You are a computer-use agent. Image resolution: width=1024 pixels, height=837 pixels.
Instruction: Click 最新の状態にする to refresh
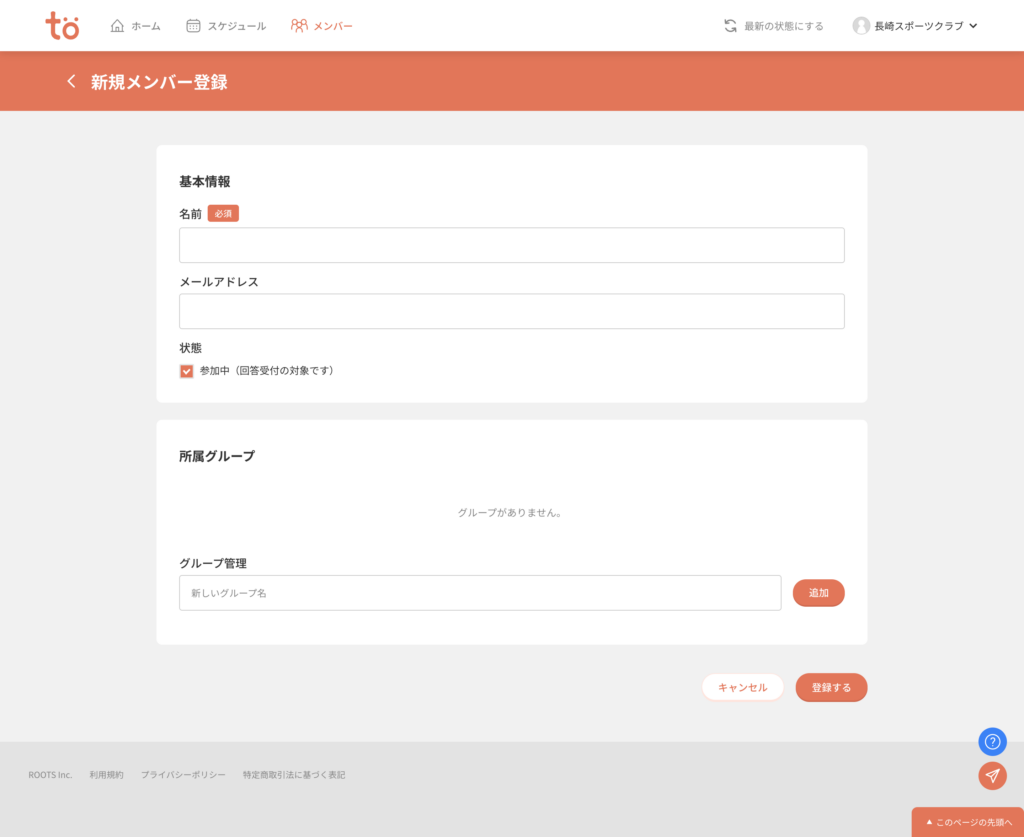pos(774,25)
